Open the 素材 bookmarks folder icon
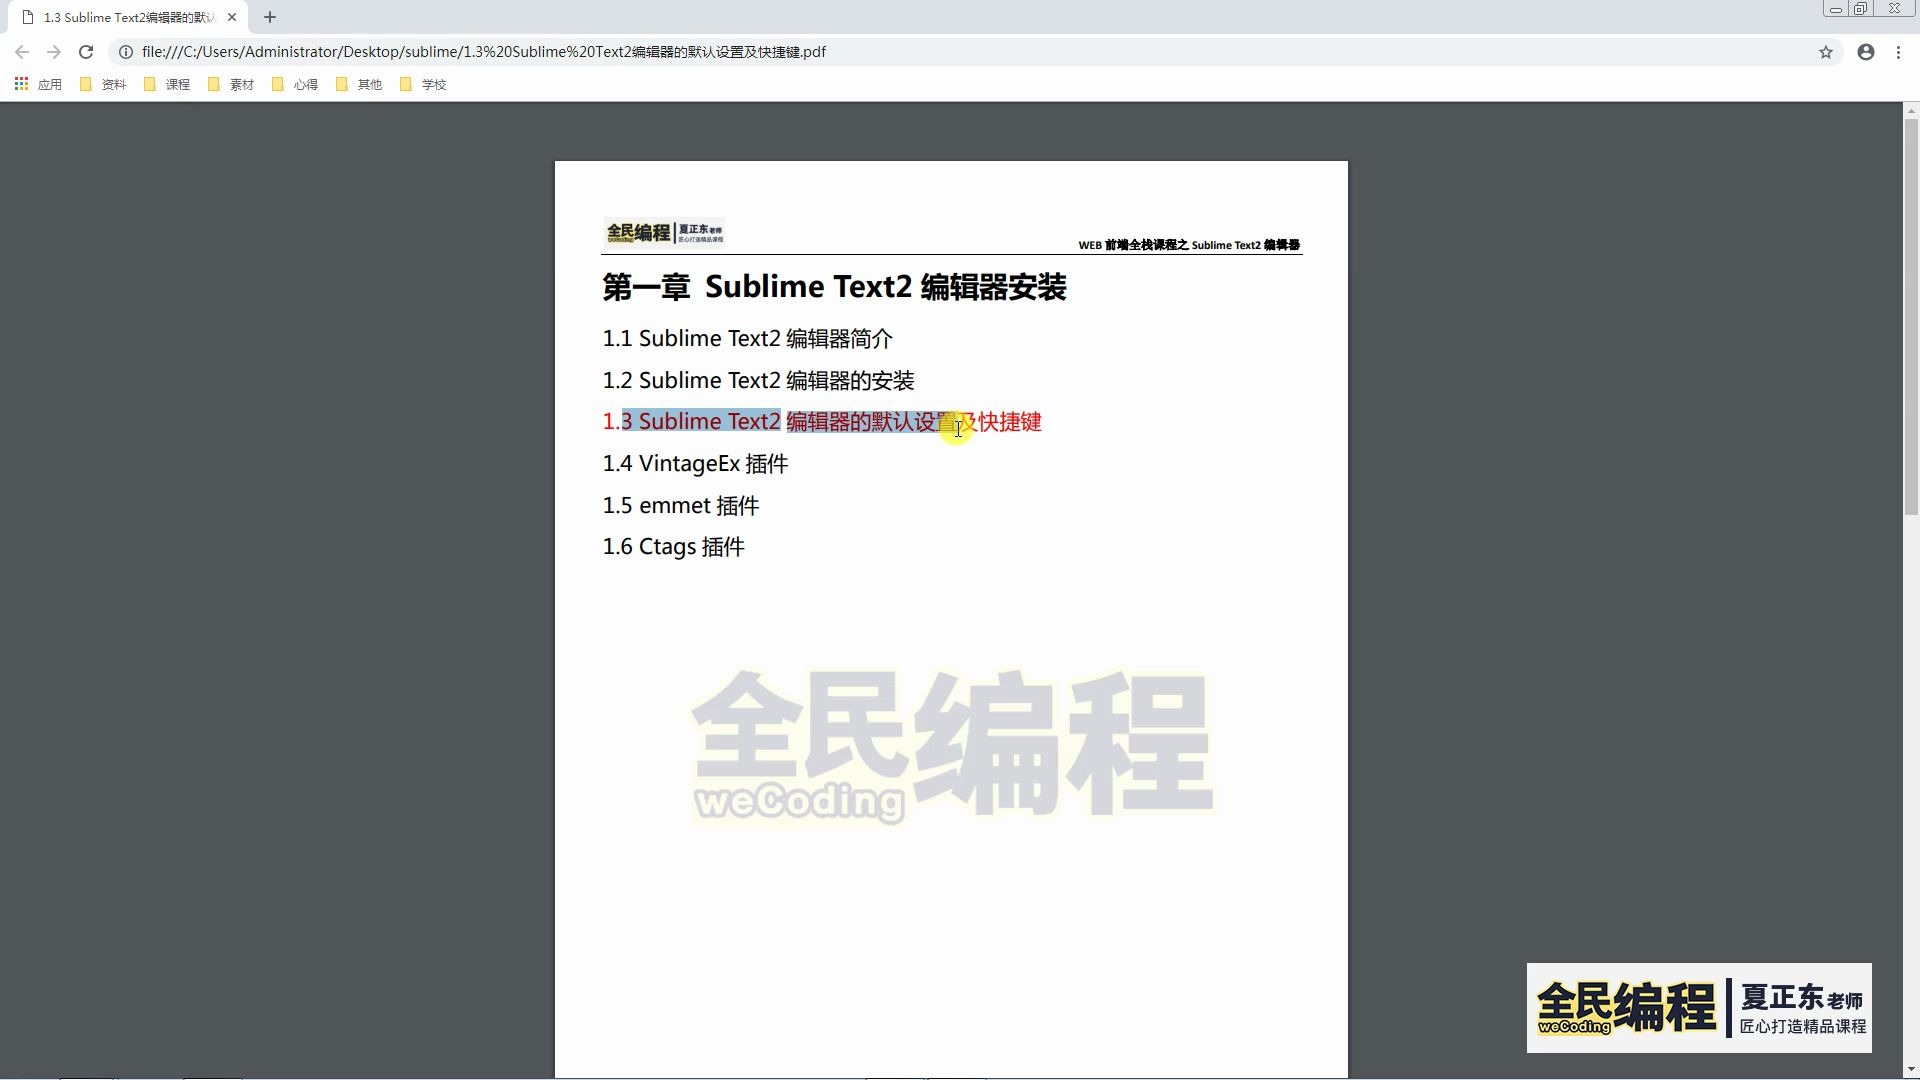 coord(213,84)
